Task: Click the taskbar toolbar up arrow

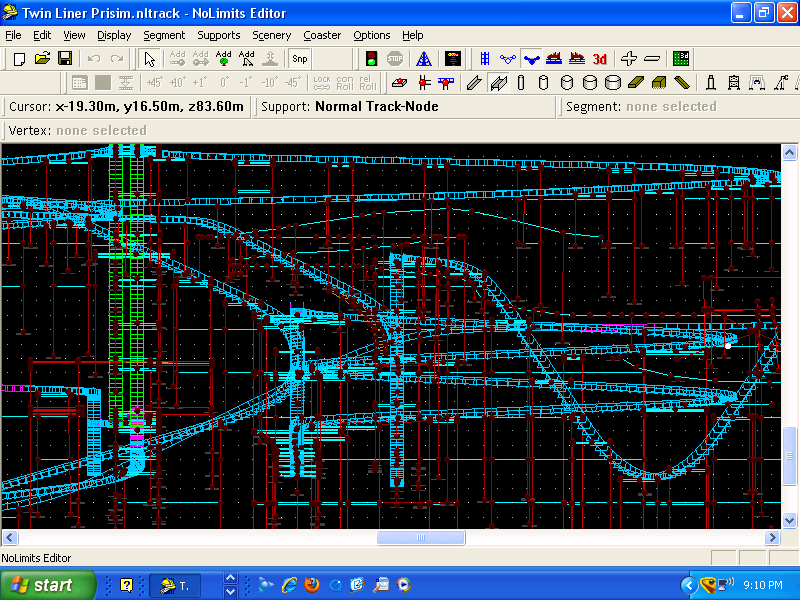Action: [x=231, y=578]
